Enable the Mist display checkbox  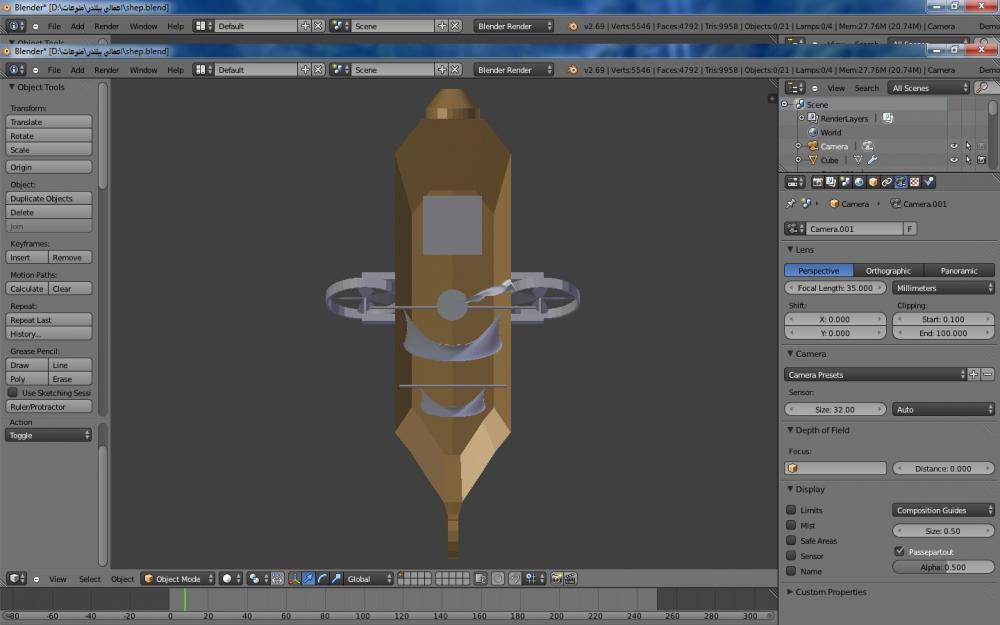791,525
